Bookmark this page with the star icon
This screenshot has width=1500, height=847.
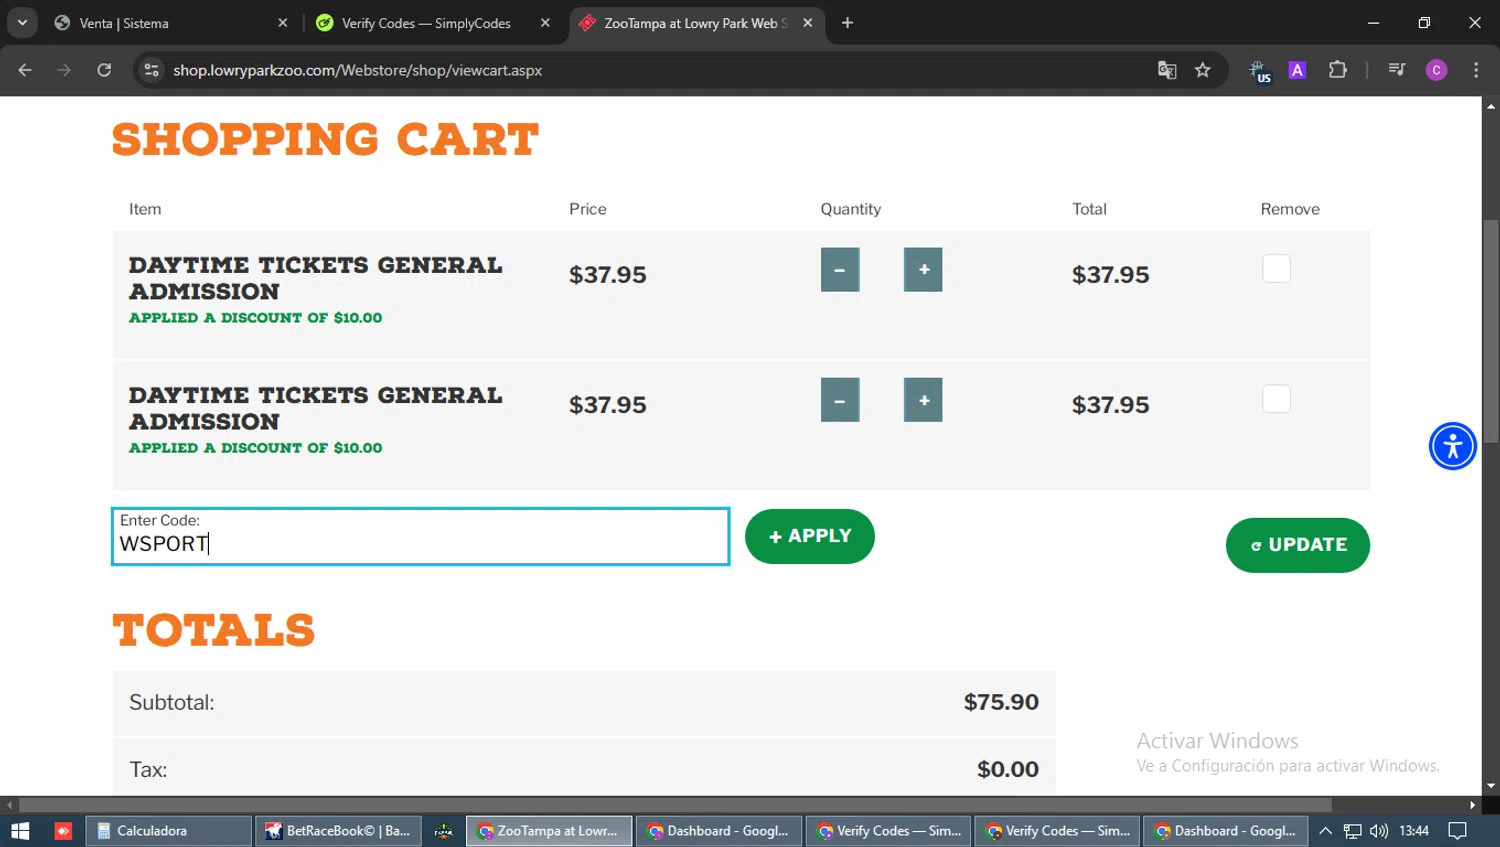tap(1203, 70)
